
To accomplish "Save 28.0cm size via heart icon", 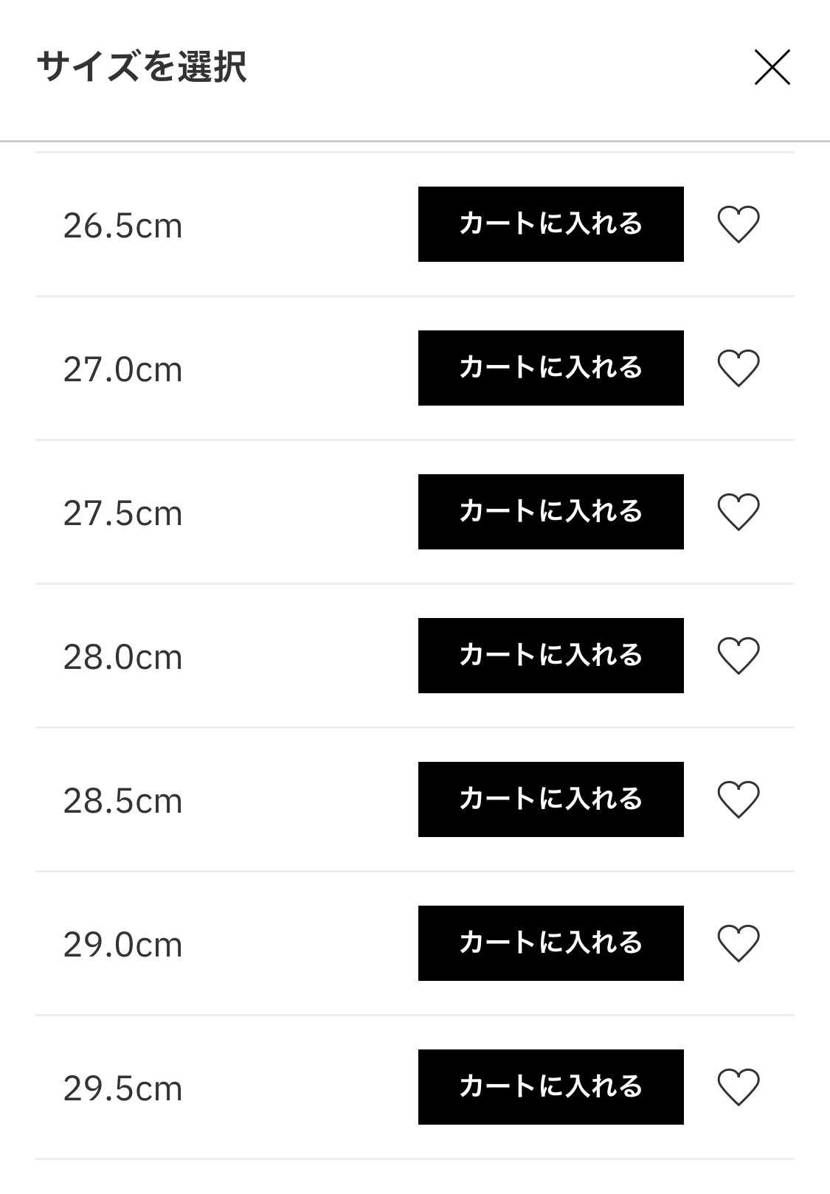I will coord(739,656).
